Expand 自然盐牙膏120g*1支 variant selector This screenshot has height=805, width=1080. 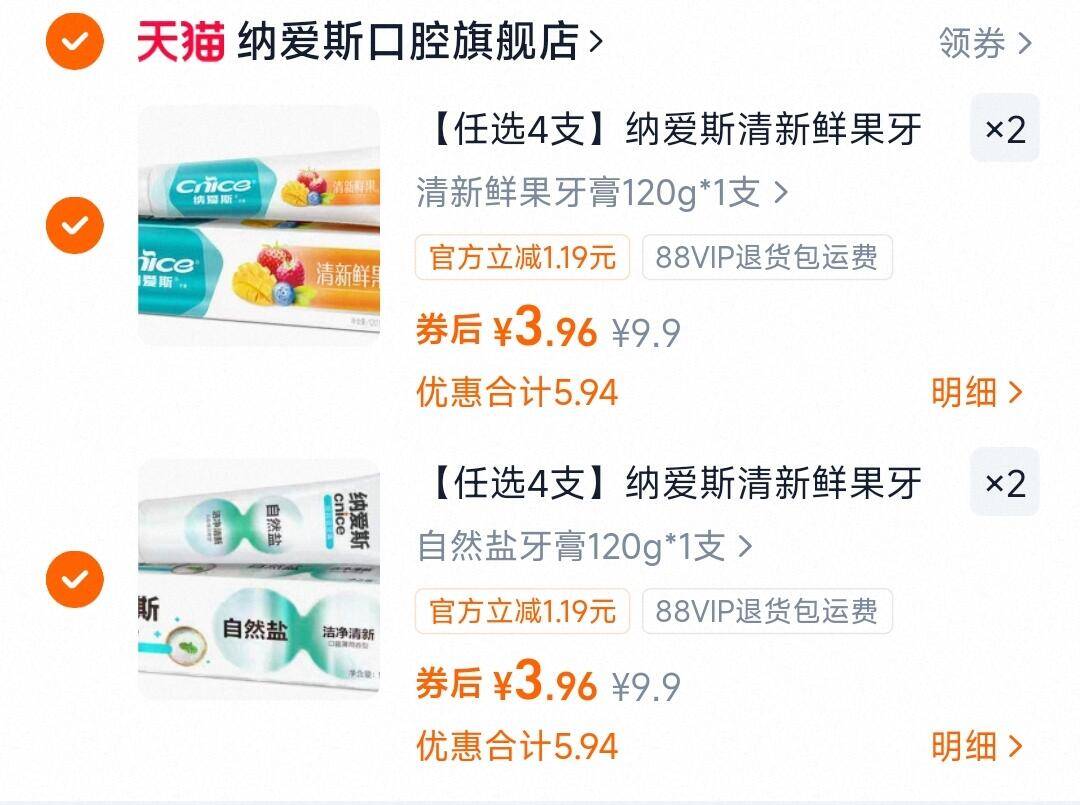coord(585,547)
